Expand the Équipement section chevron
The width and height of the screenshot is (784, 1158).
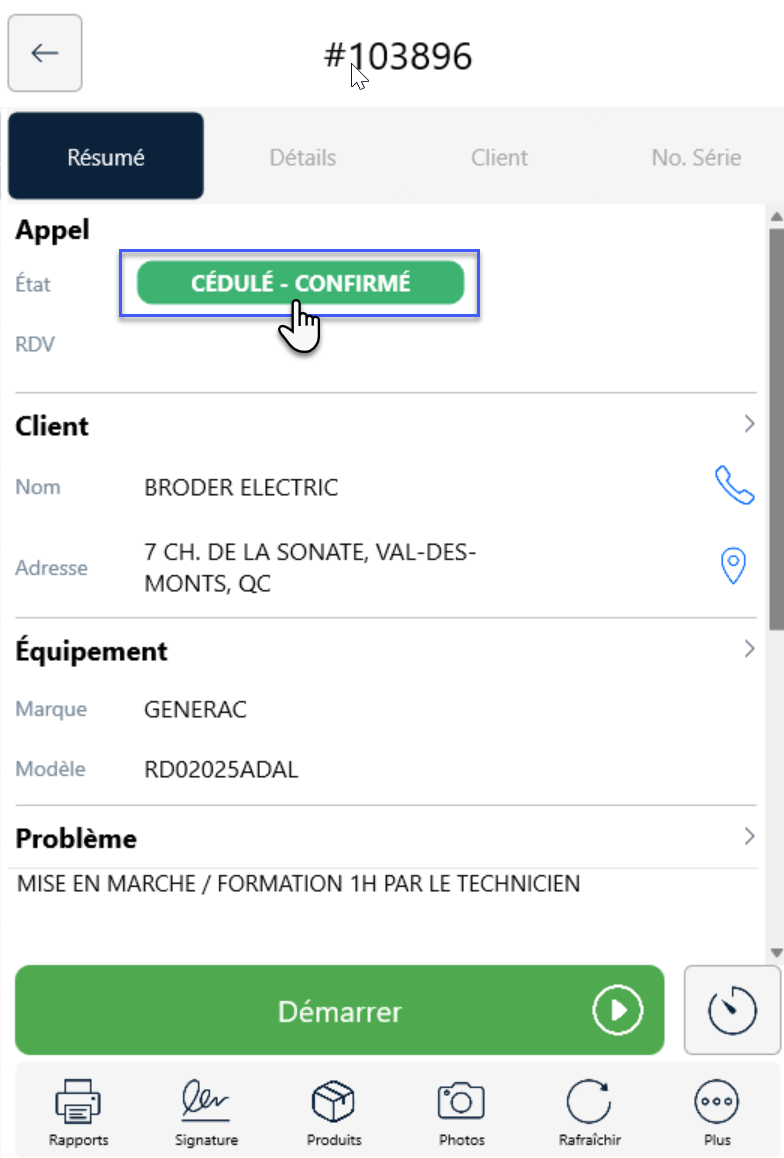point(749,649)
